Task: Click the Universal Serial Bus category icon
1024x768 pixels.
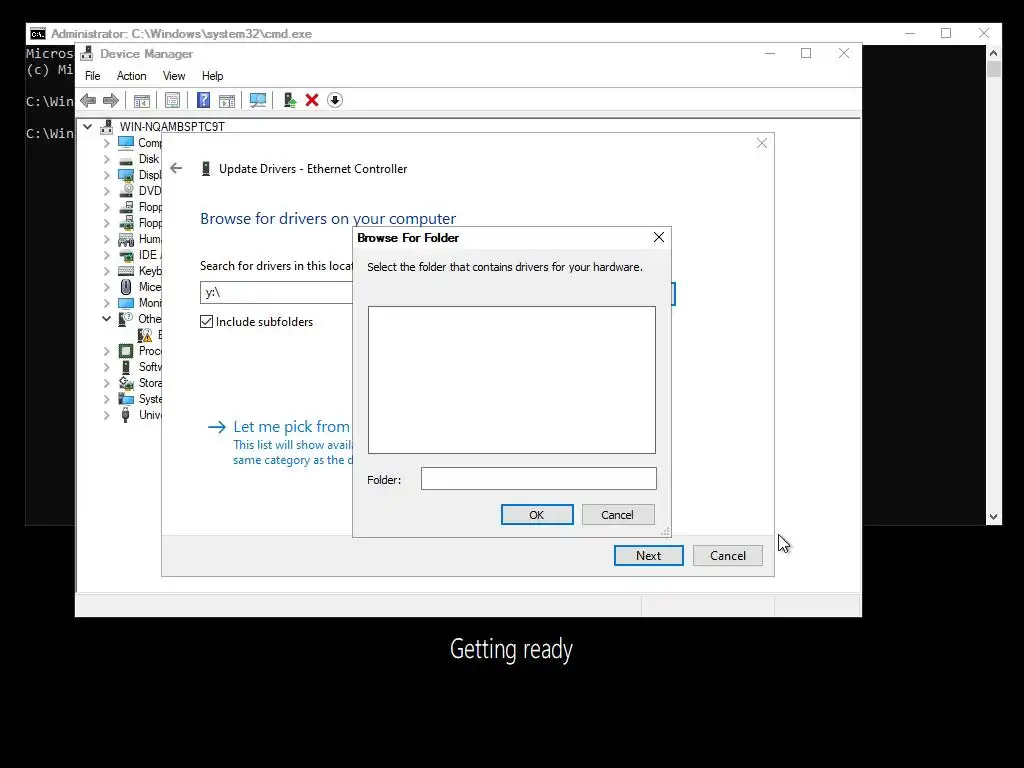Action: (125, 415)
